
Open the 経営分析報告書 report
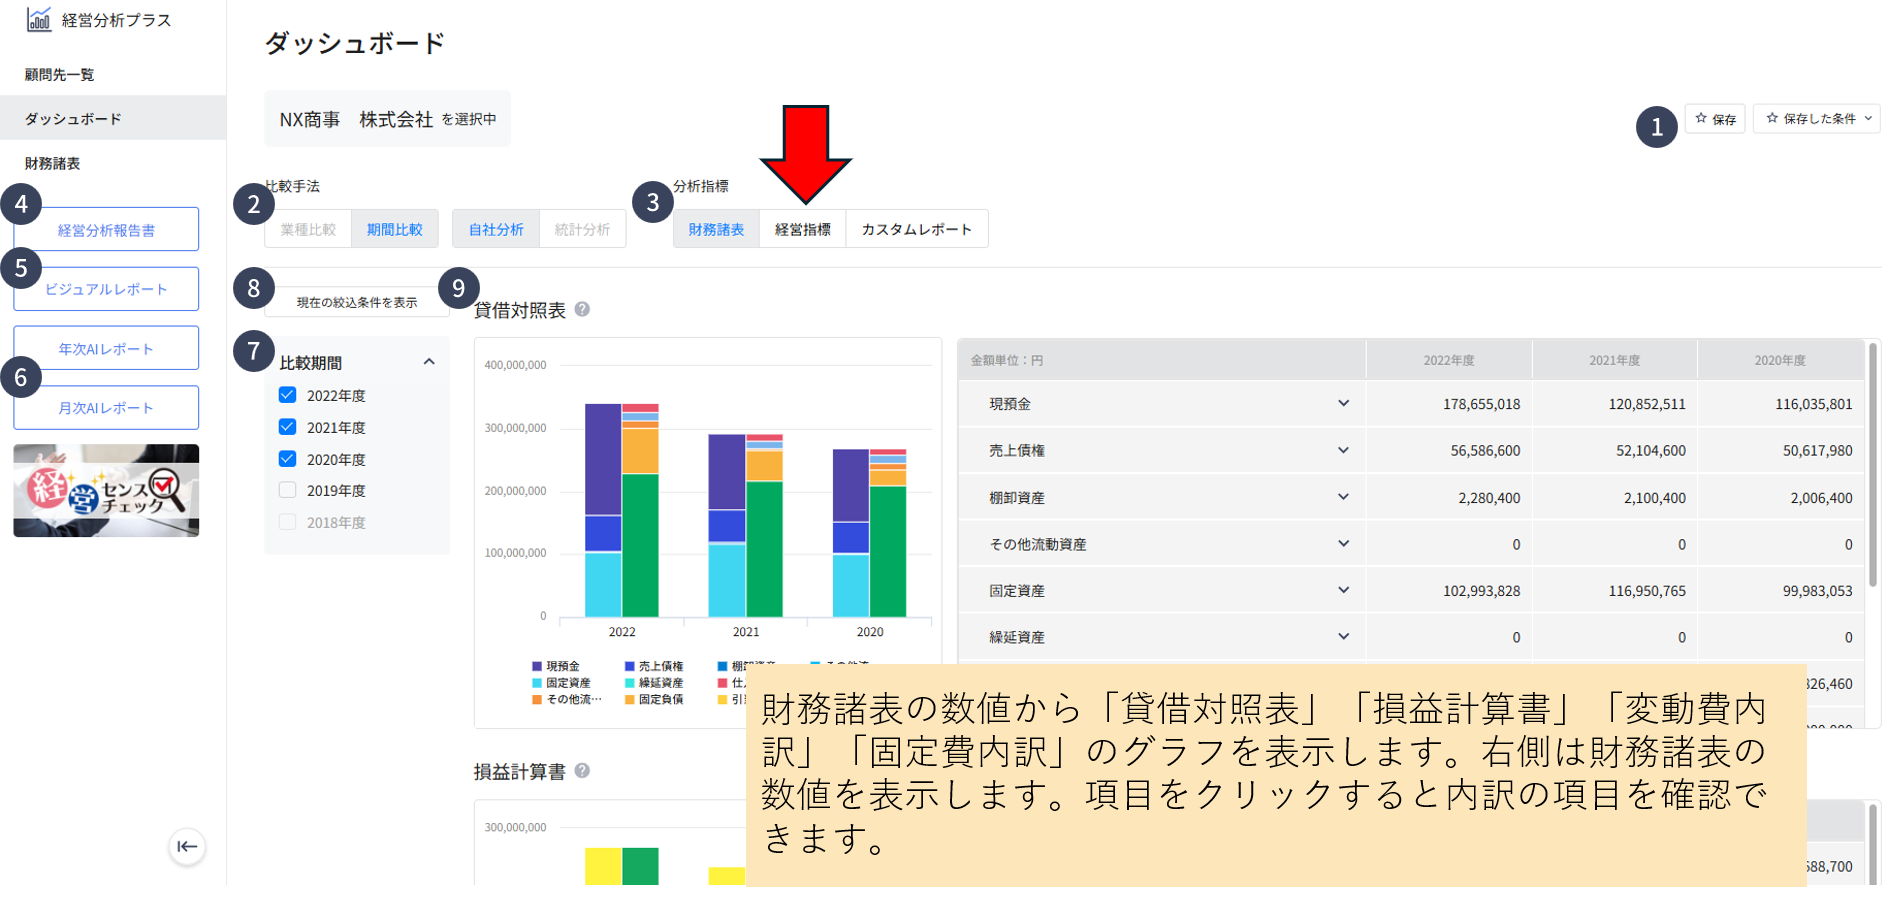(x=106, y=230)
